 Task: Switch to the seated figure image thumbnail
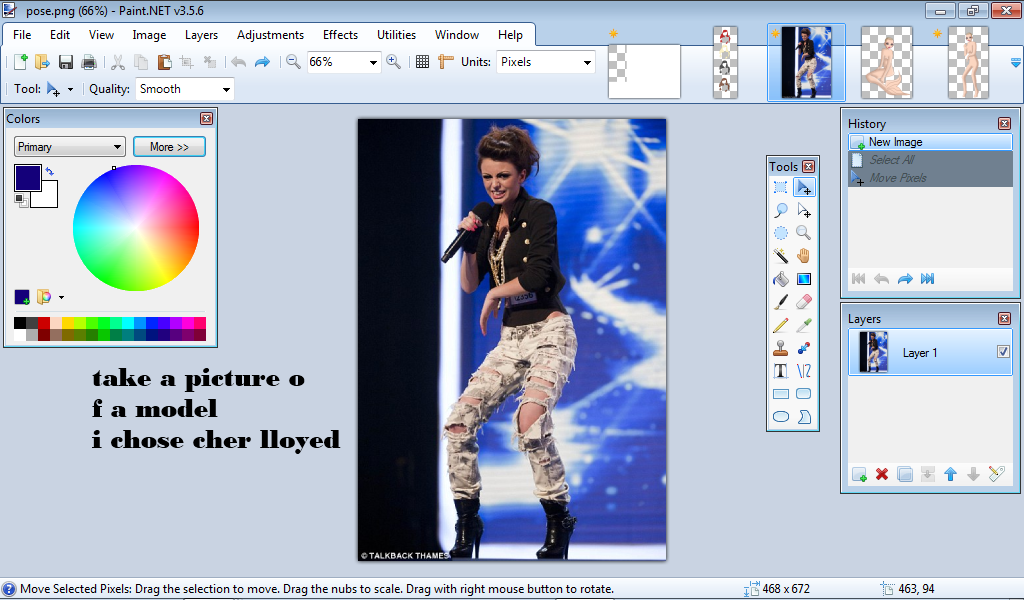click(x=886, y=63)
